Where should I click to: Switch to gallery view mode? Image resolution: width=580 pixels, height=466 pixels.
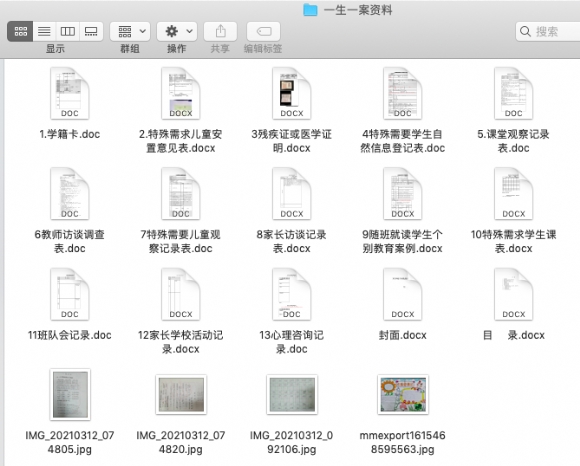coord(91,31)
